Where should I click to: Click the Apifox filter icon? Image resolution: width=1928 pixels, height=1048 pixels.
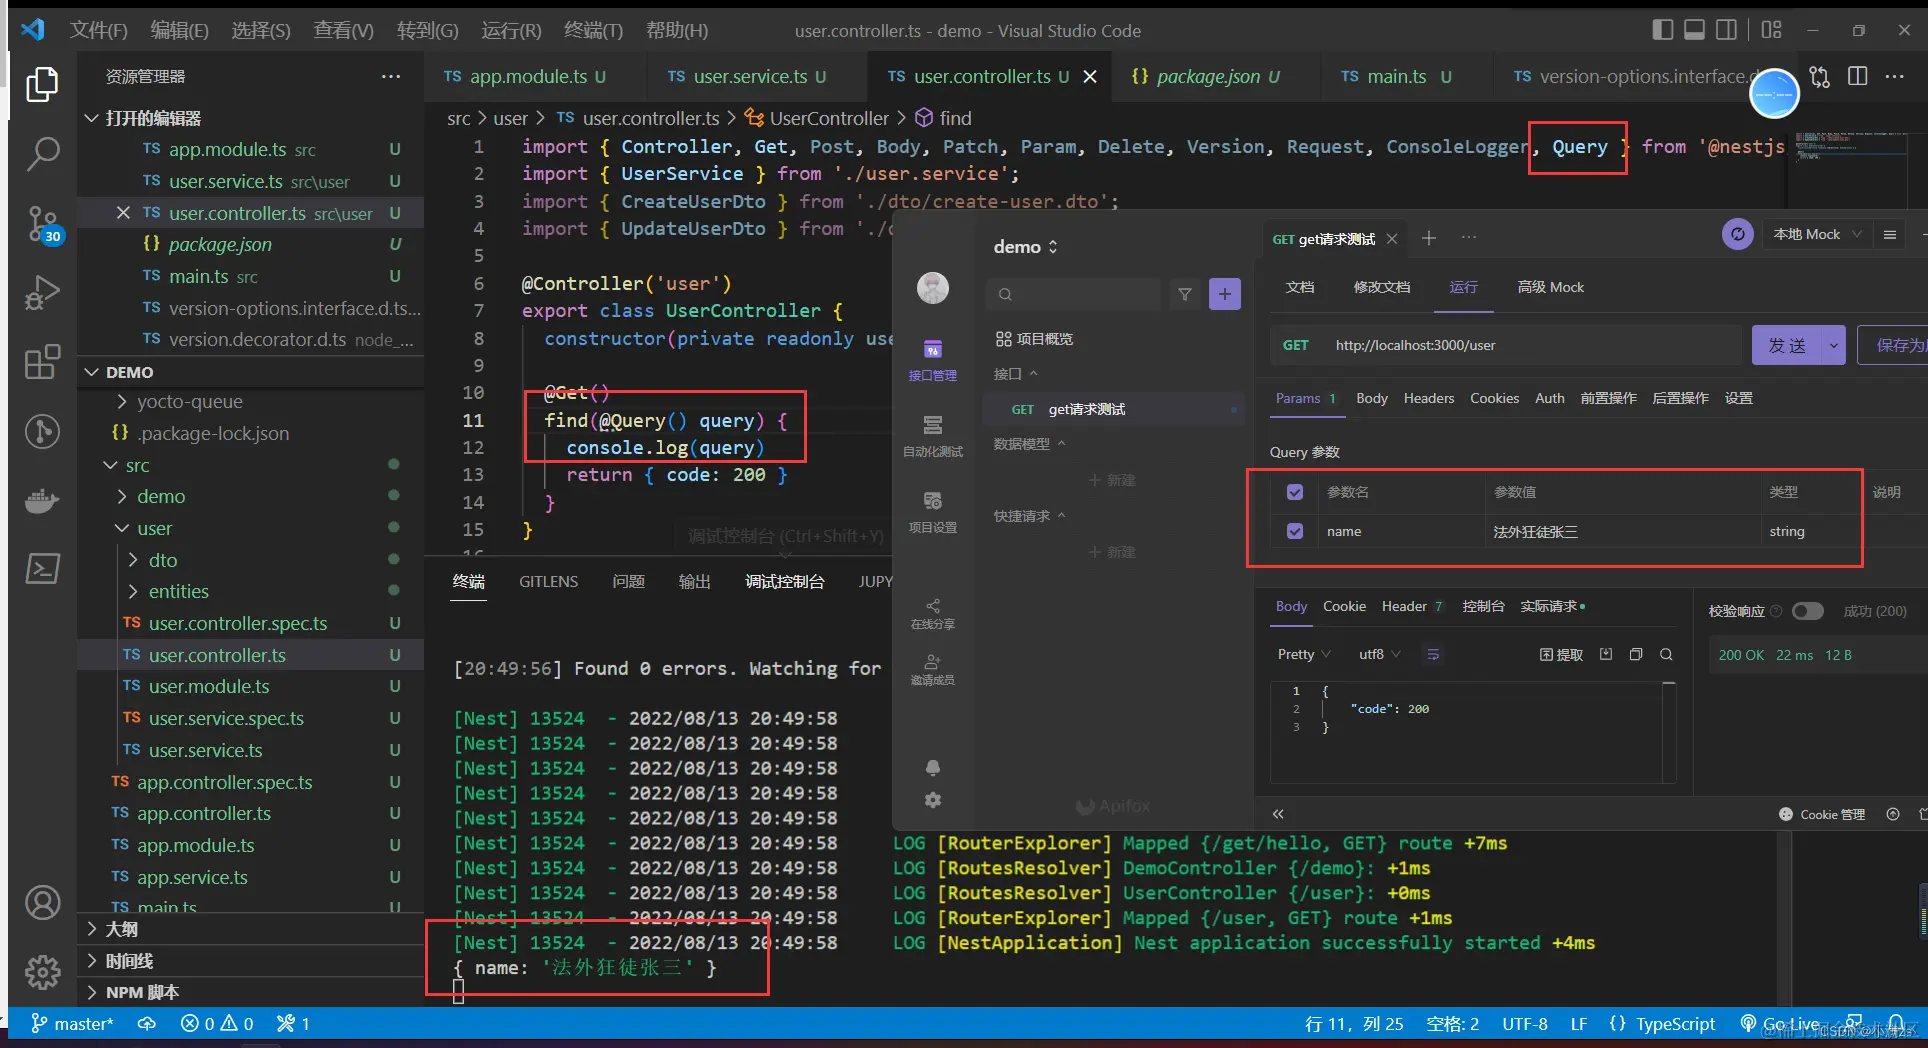(1185, 294)
